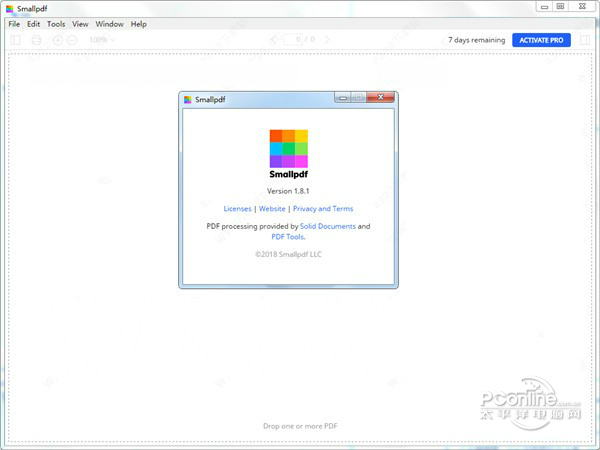Viewport: 600px width, 450px height.
Task: Go to next page arrow
Action: click(x=327, y=39)
